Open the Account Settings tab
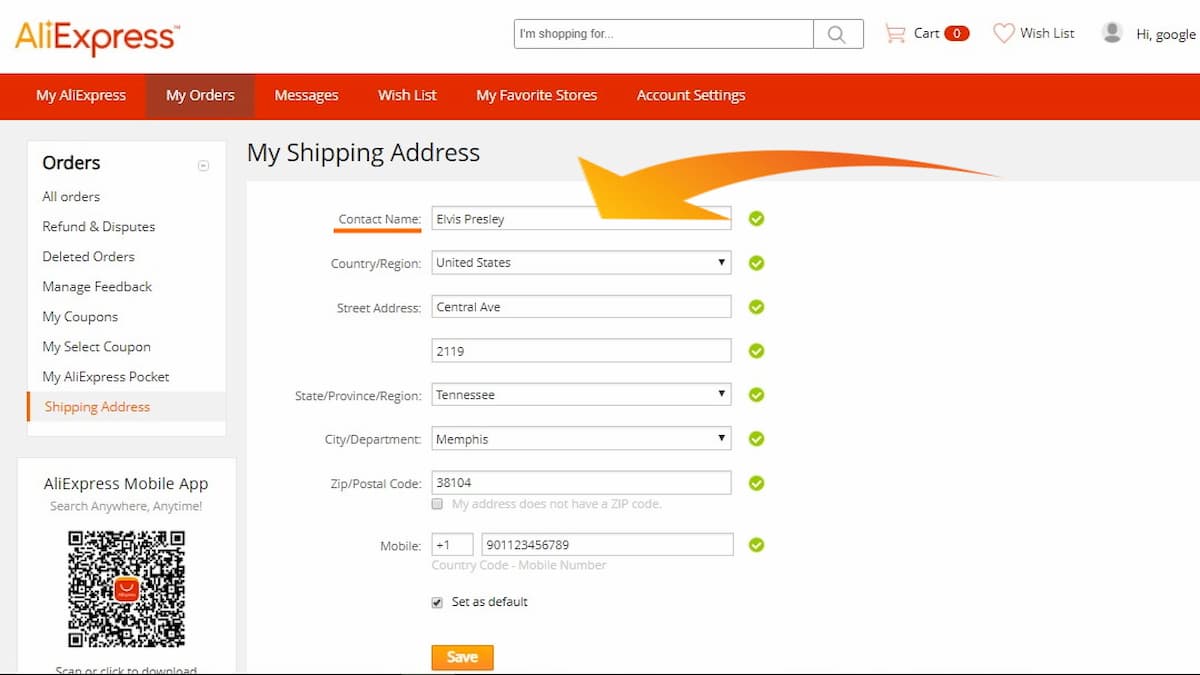 coord(691,96)
